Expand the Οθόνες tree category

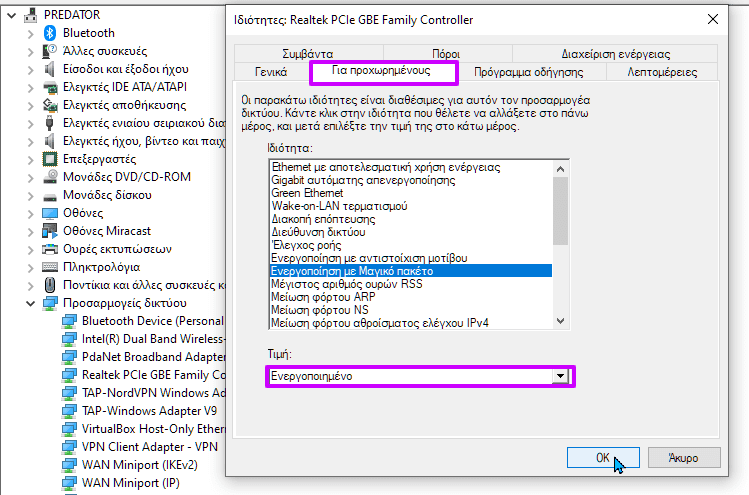click(x=31, y=213)
